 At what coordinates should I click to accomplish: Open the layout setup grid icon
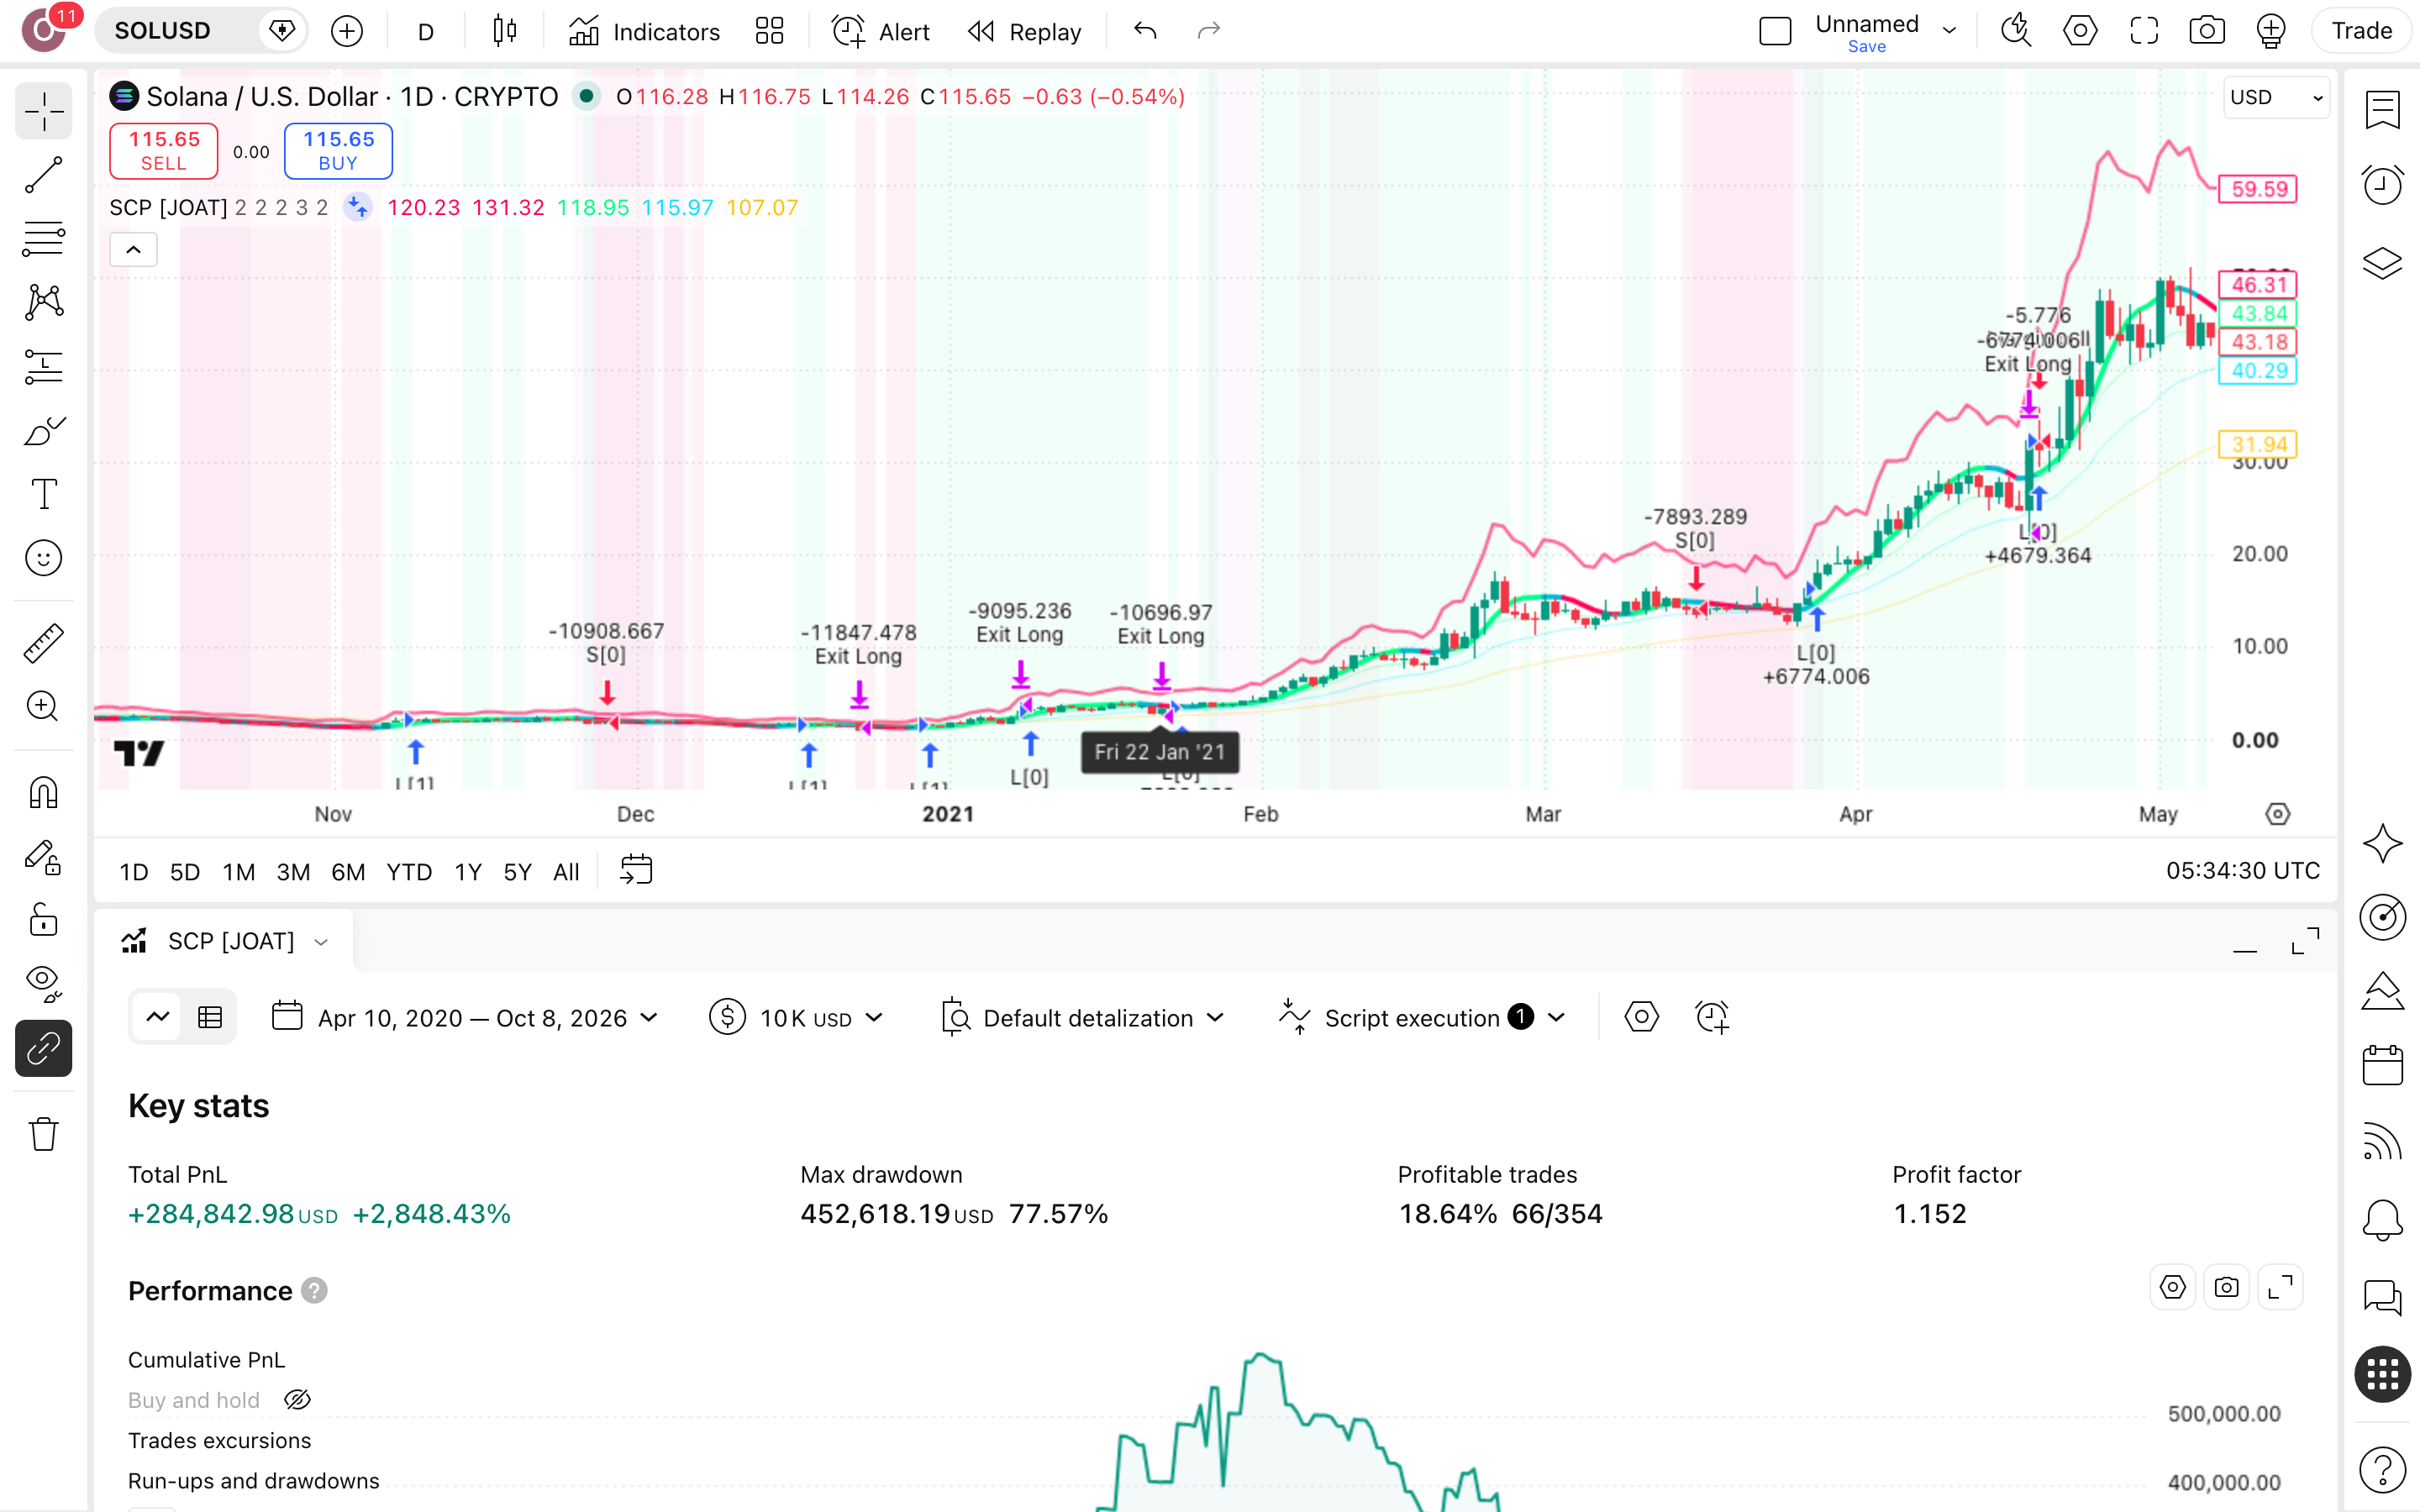[769, 31]
